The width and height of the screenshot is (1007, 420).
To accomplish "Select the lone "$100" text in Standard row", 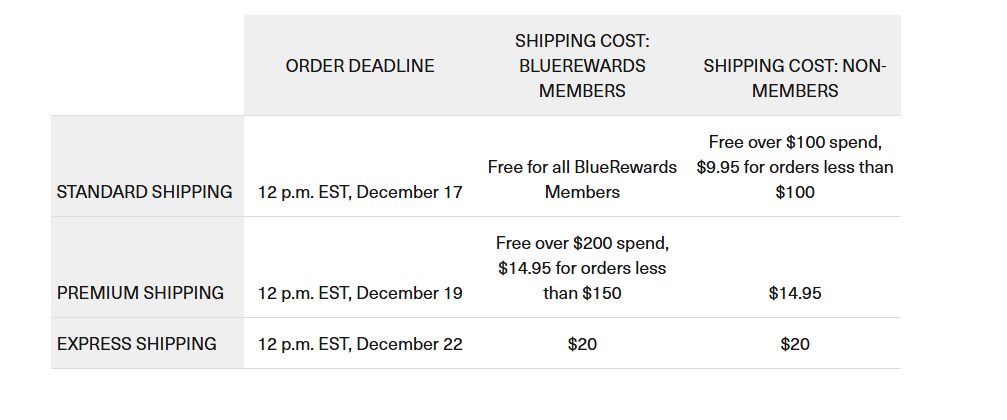I will [795, 192].
